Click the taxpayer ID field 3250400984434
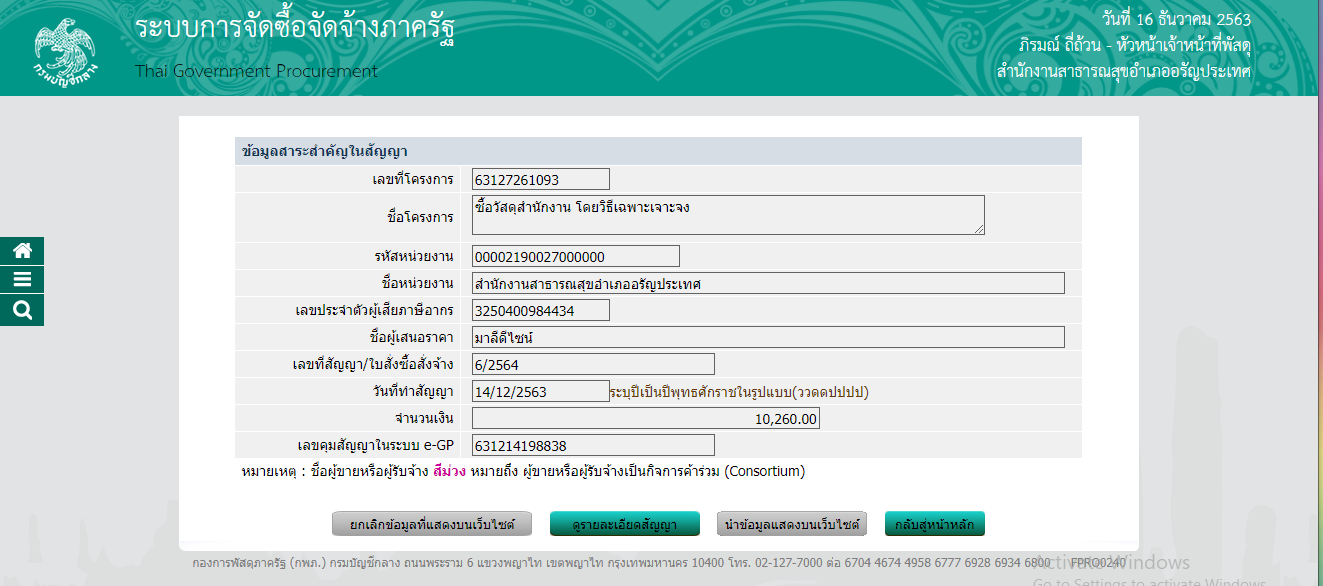 tap(540, 311)
